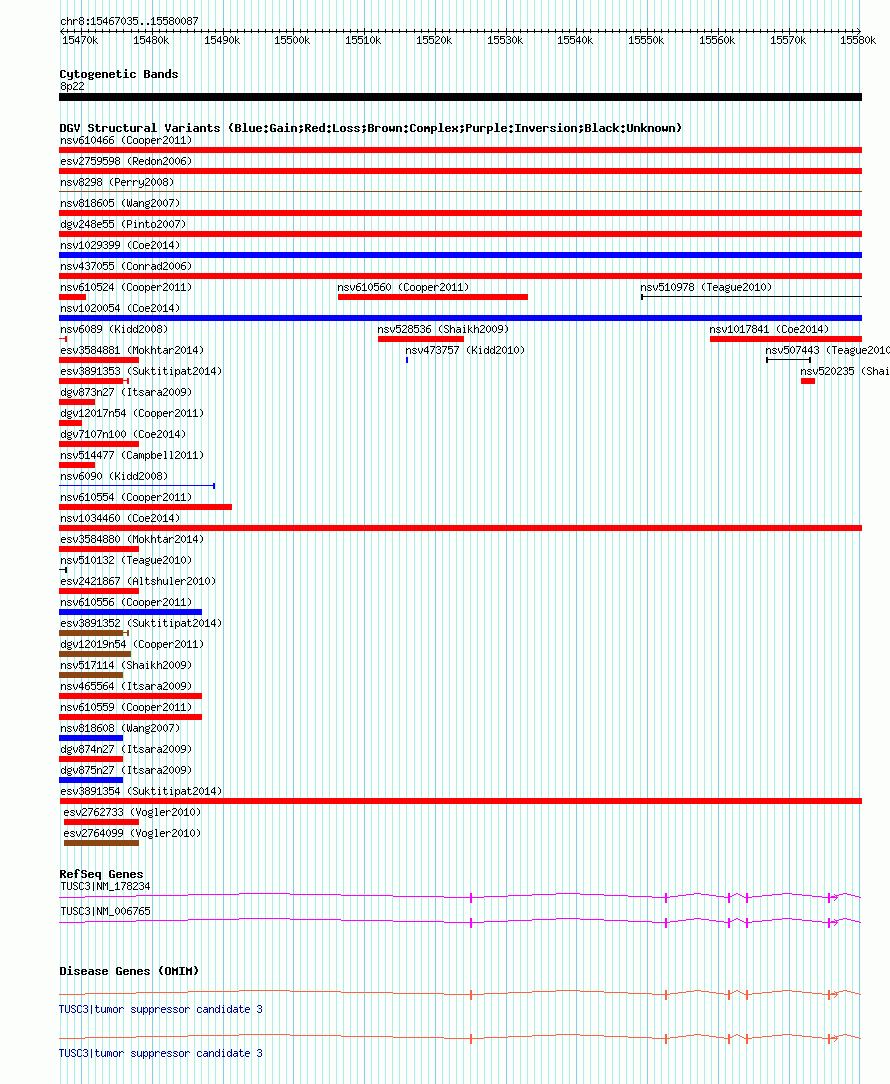Click the red bar under nsv610560
The height and width of the screenshot is (1084, 890).
(x=433, y=297)
